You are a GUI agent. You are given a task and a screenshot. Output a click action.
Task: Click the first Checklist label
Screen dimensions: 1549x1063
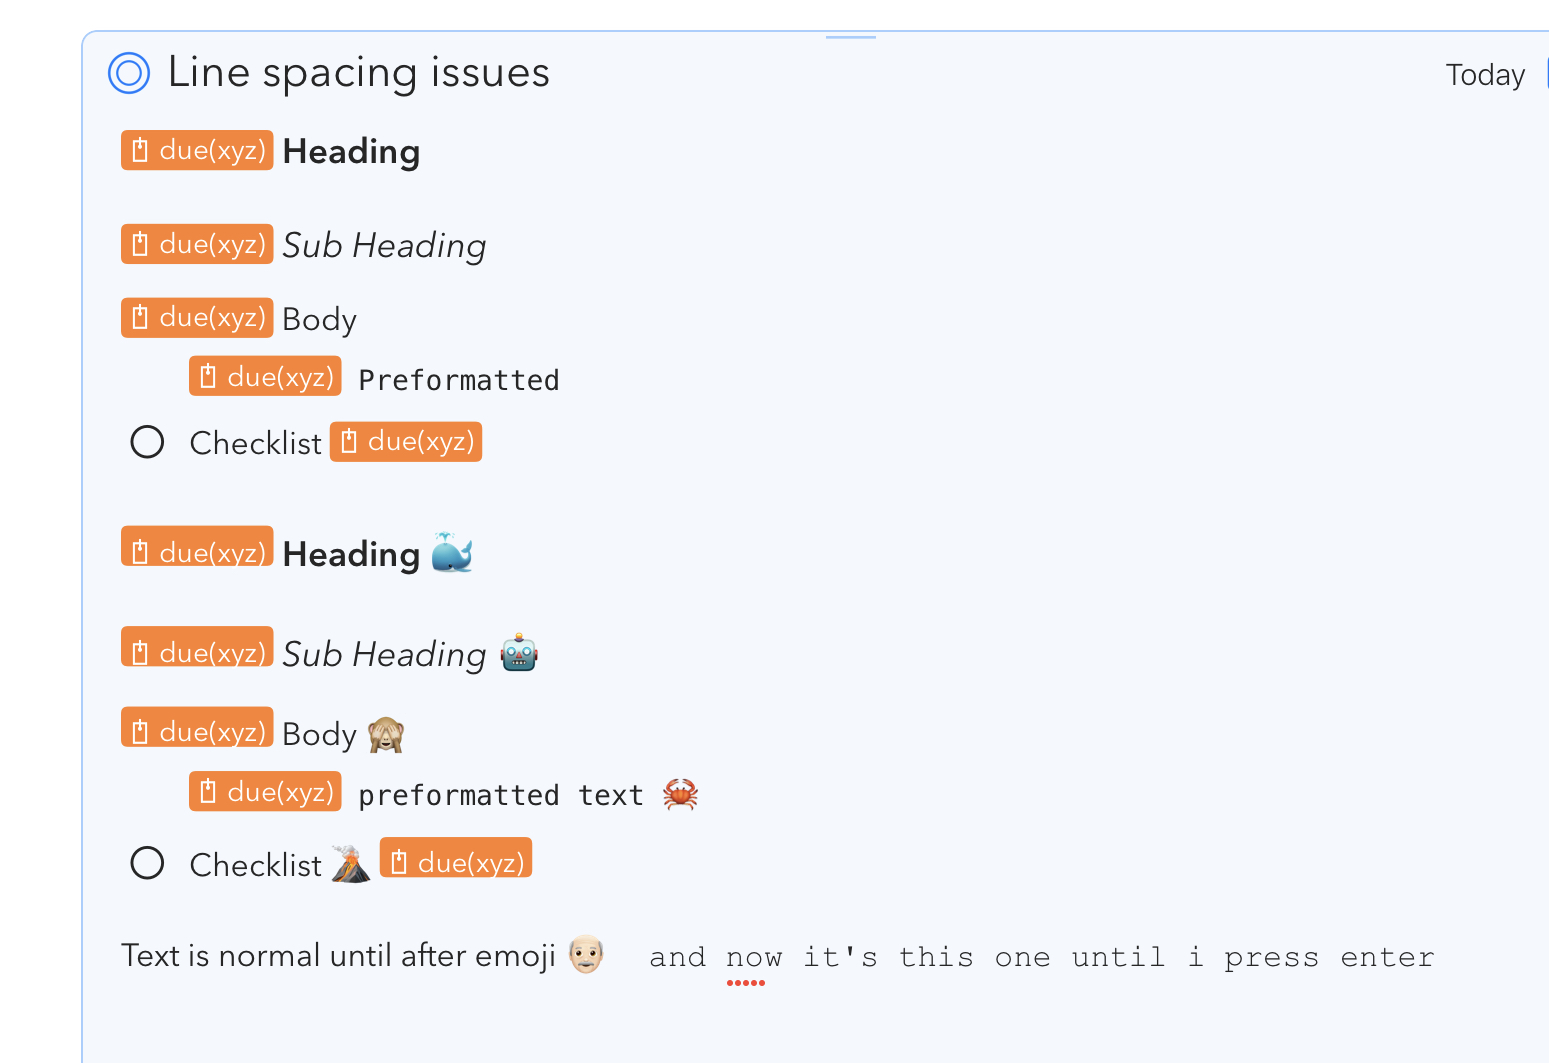256,443
